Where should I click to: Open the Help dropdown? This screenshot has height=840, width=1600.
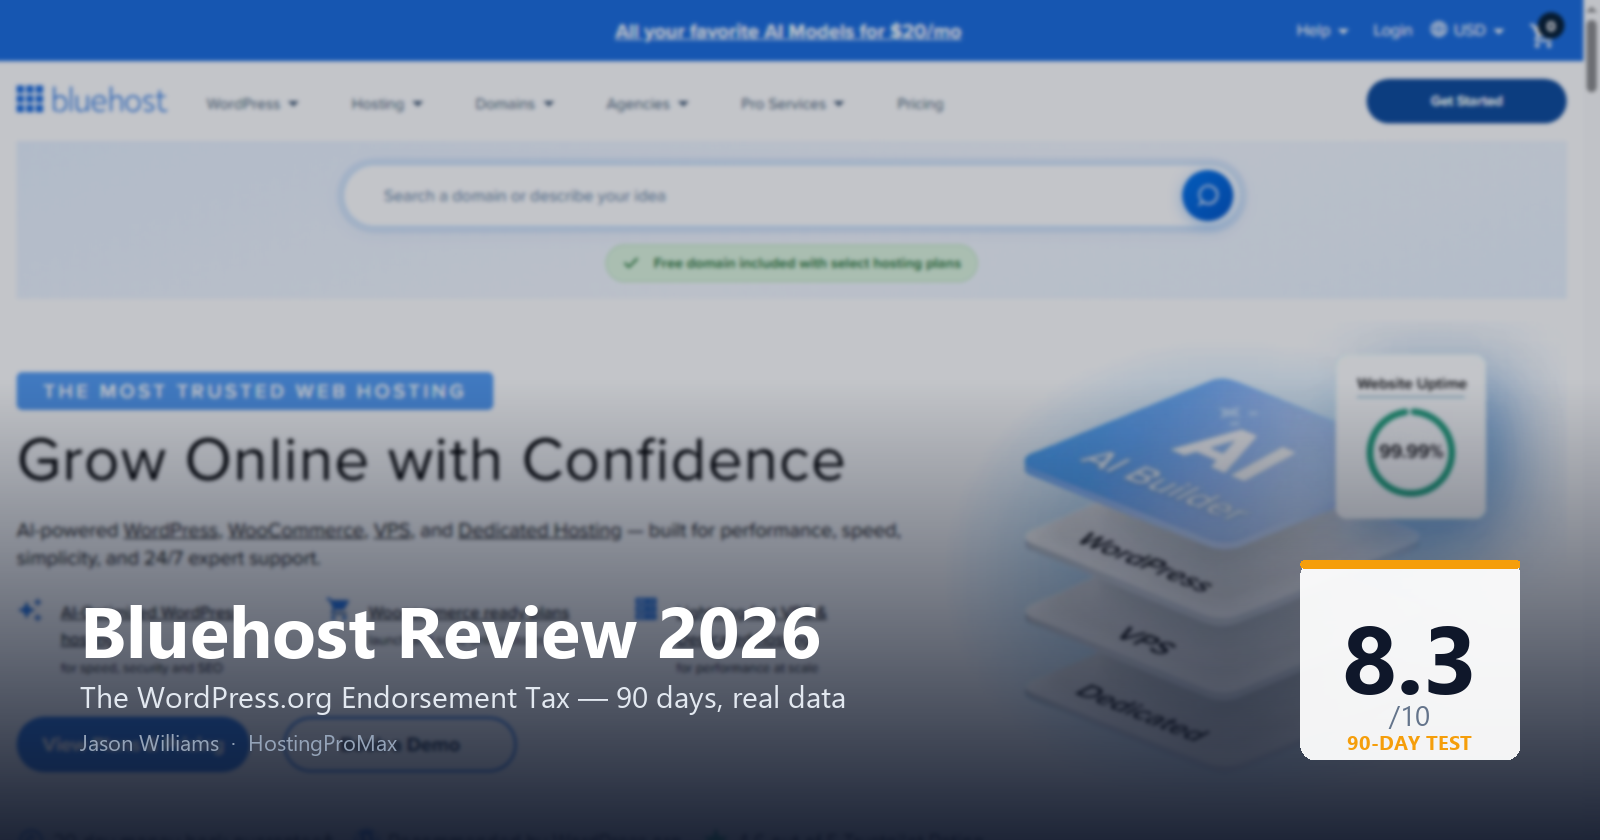tap(1322, 31)
